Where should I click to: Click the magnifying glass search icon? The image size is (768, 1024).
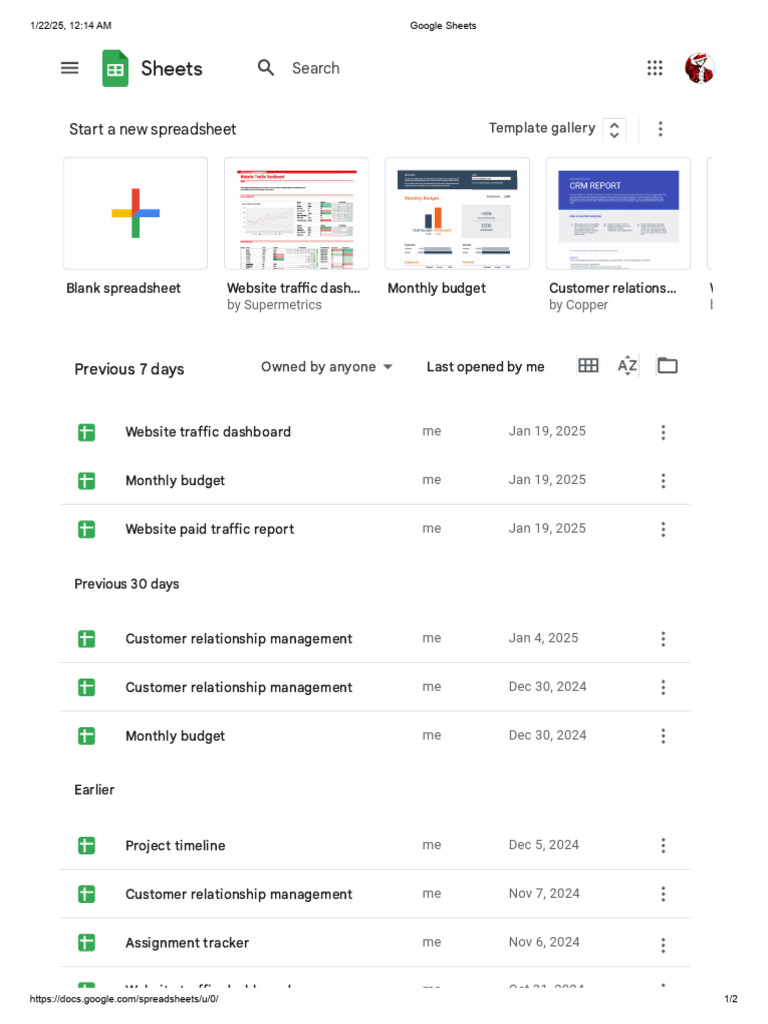(x=265, y=67)
